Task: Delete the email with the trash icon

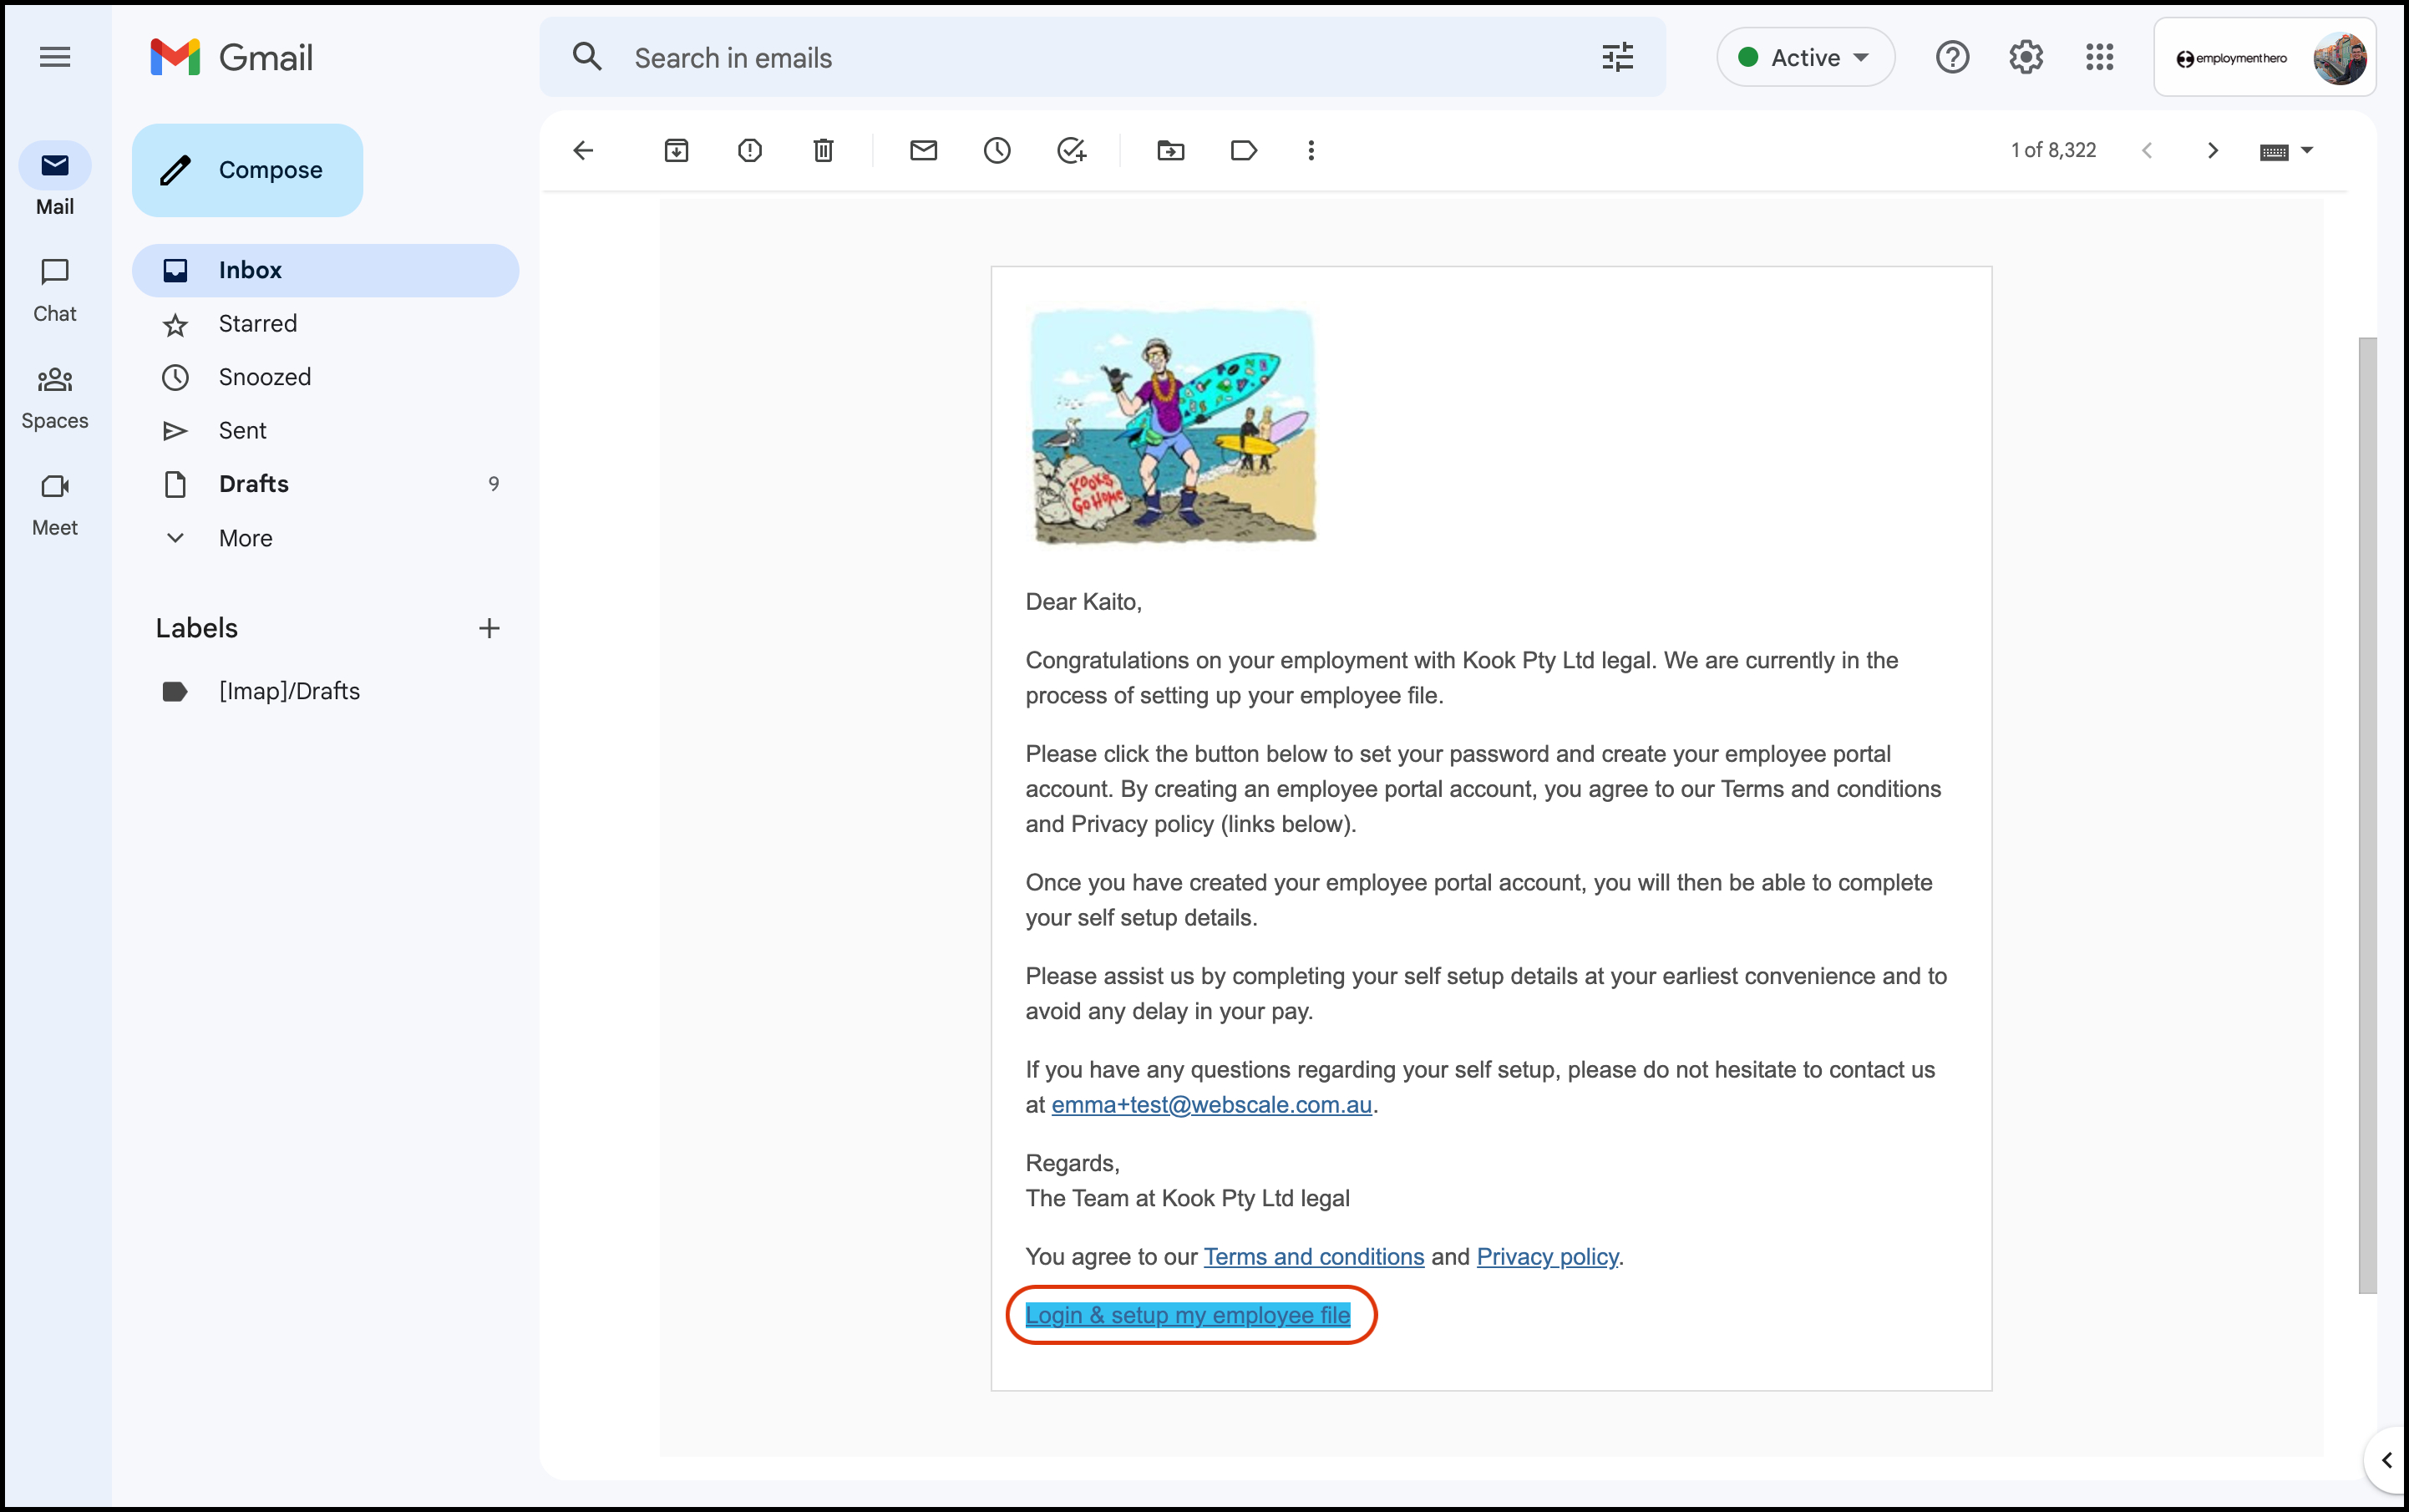Action: [823, 151]
